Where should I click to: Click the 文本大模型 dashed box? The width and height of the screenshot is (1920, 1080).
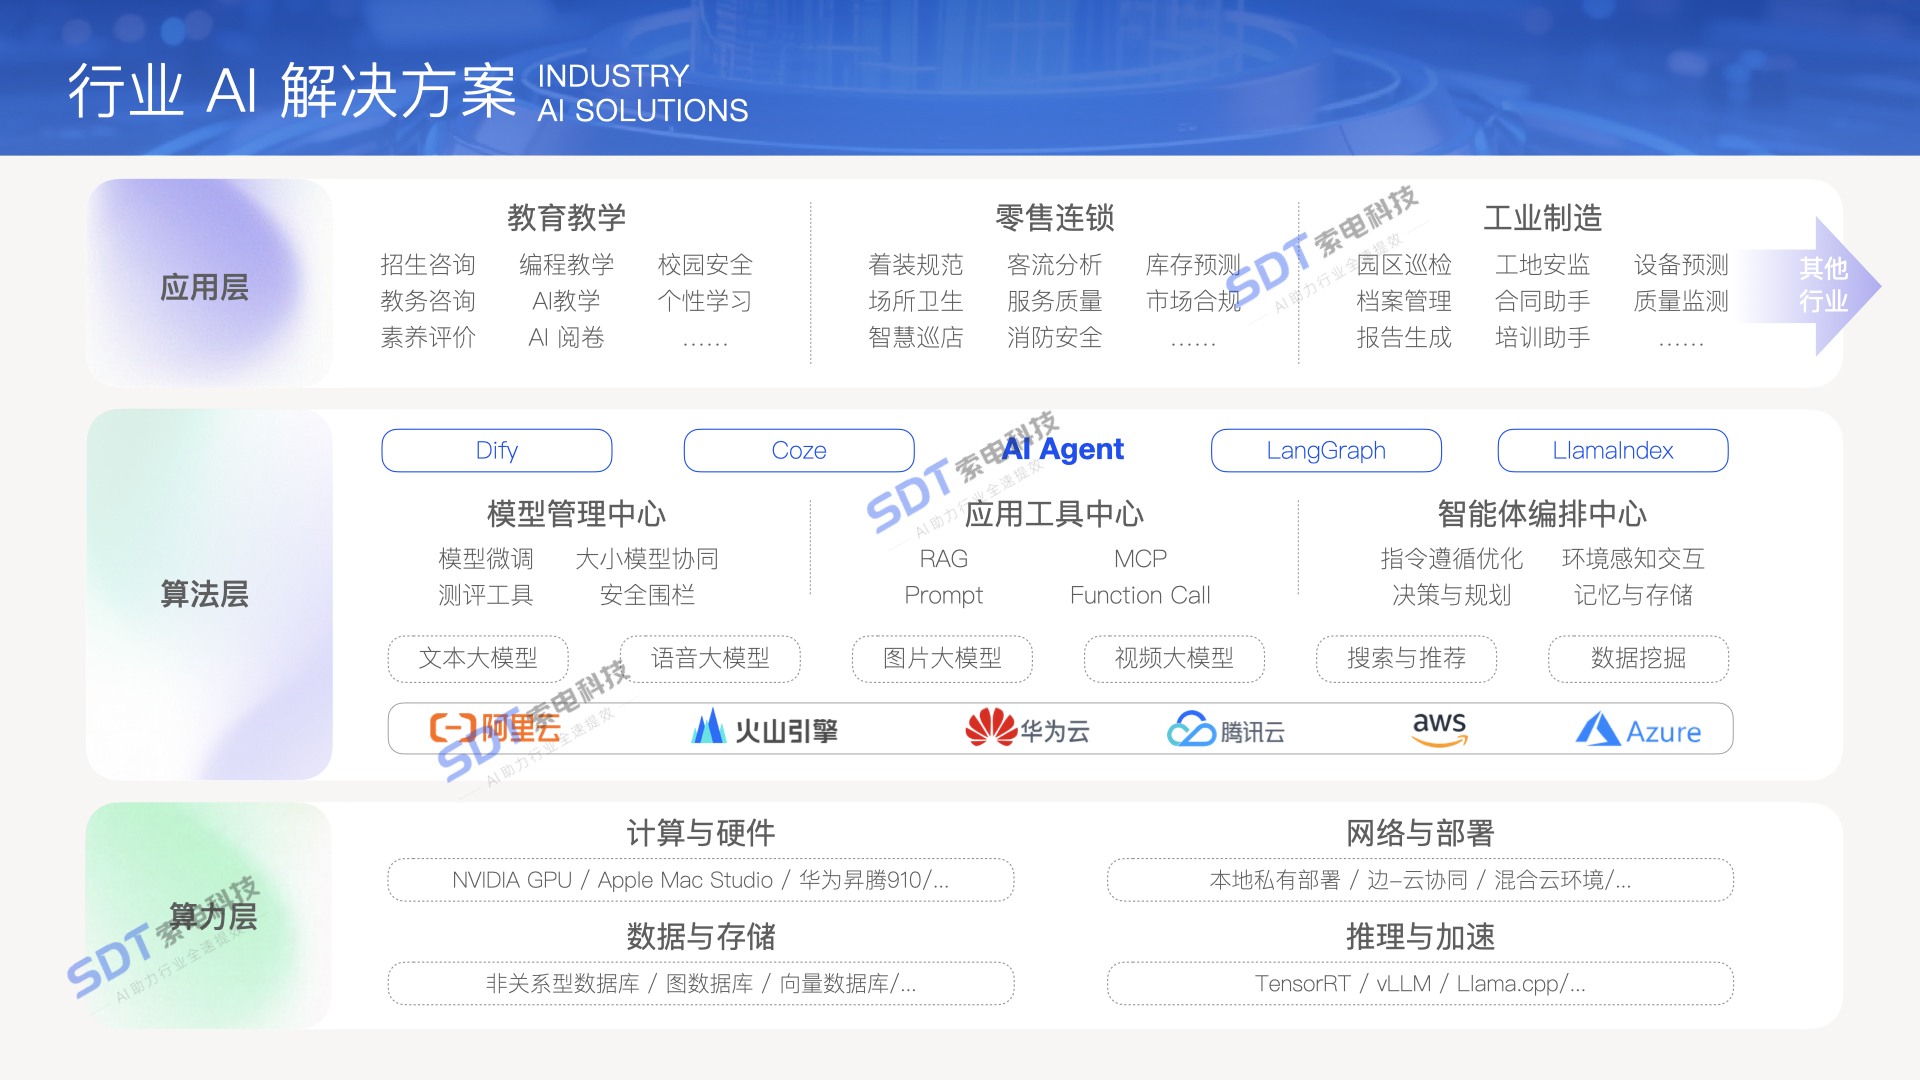[x=478, y=659]
